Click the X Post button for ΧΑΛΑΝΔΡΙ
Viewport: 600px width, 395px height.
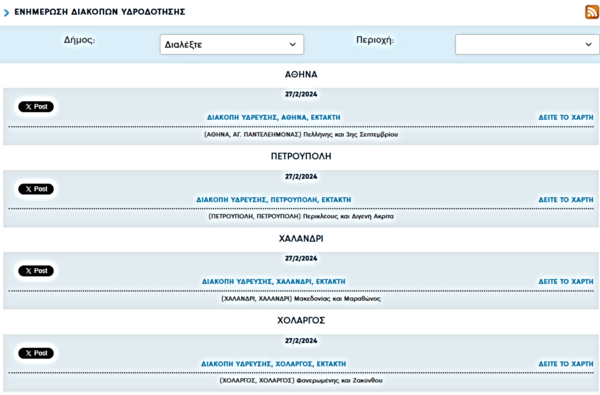tap(36, 271)
